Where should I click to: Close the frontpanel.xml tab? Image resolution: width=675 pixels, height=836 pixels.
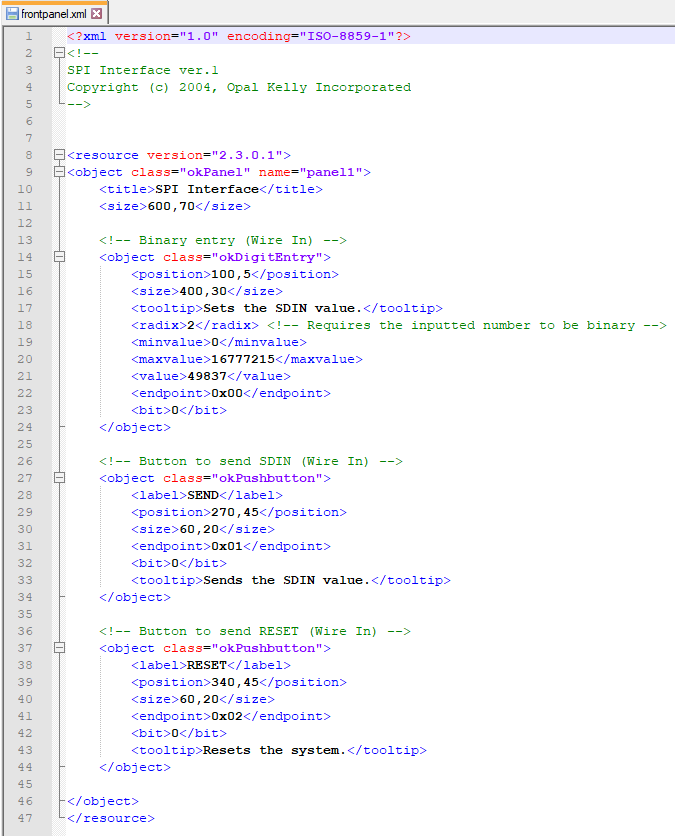pyautogui.click(x=97, y=13)
